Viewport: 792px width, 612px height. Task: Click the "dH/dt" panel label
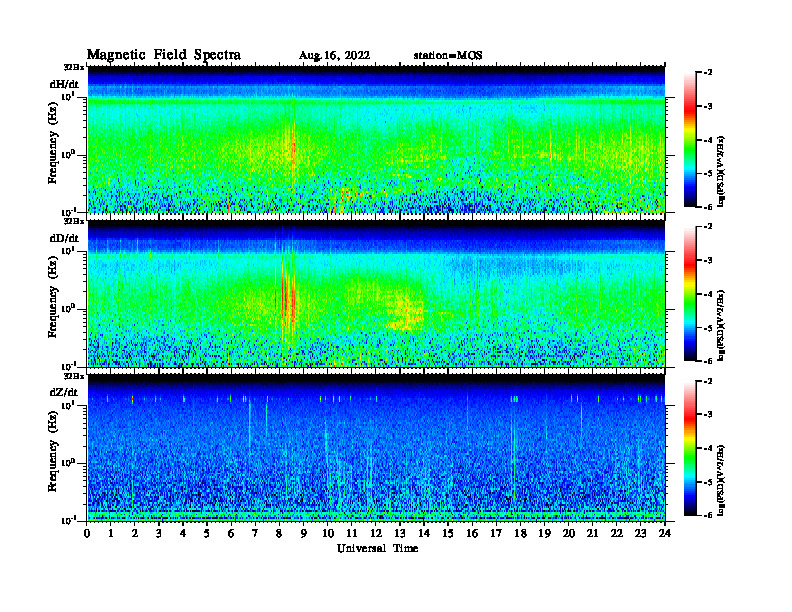[x=64, y=84]
